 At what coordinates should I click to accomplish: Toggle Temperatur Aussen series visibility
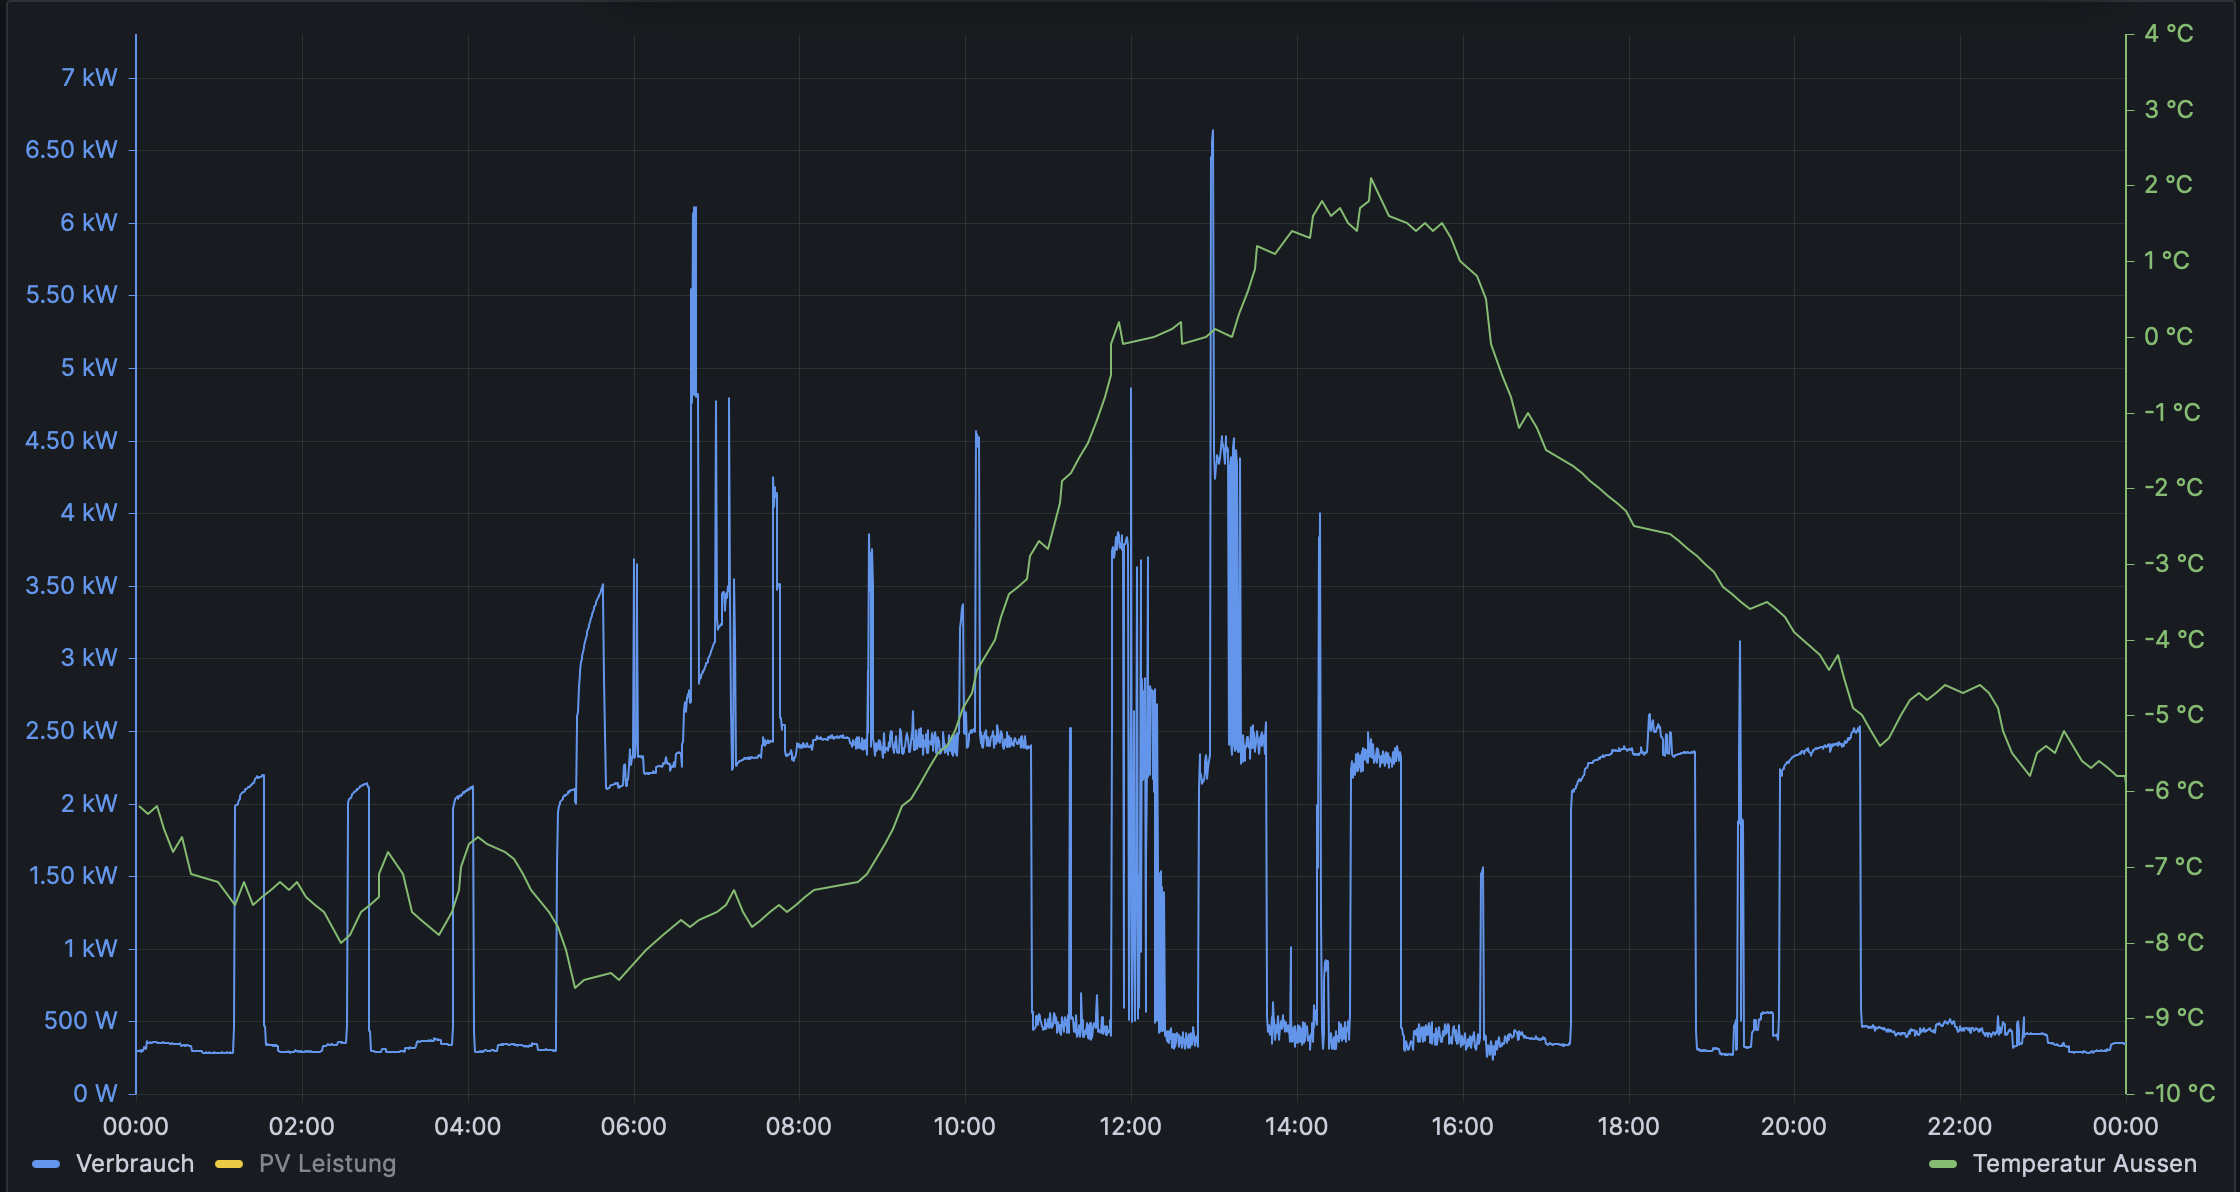[2084, 1164]
